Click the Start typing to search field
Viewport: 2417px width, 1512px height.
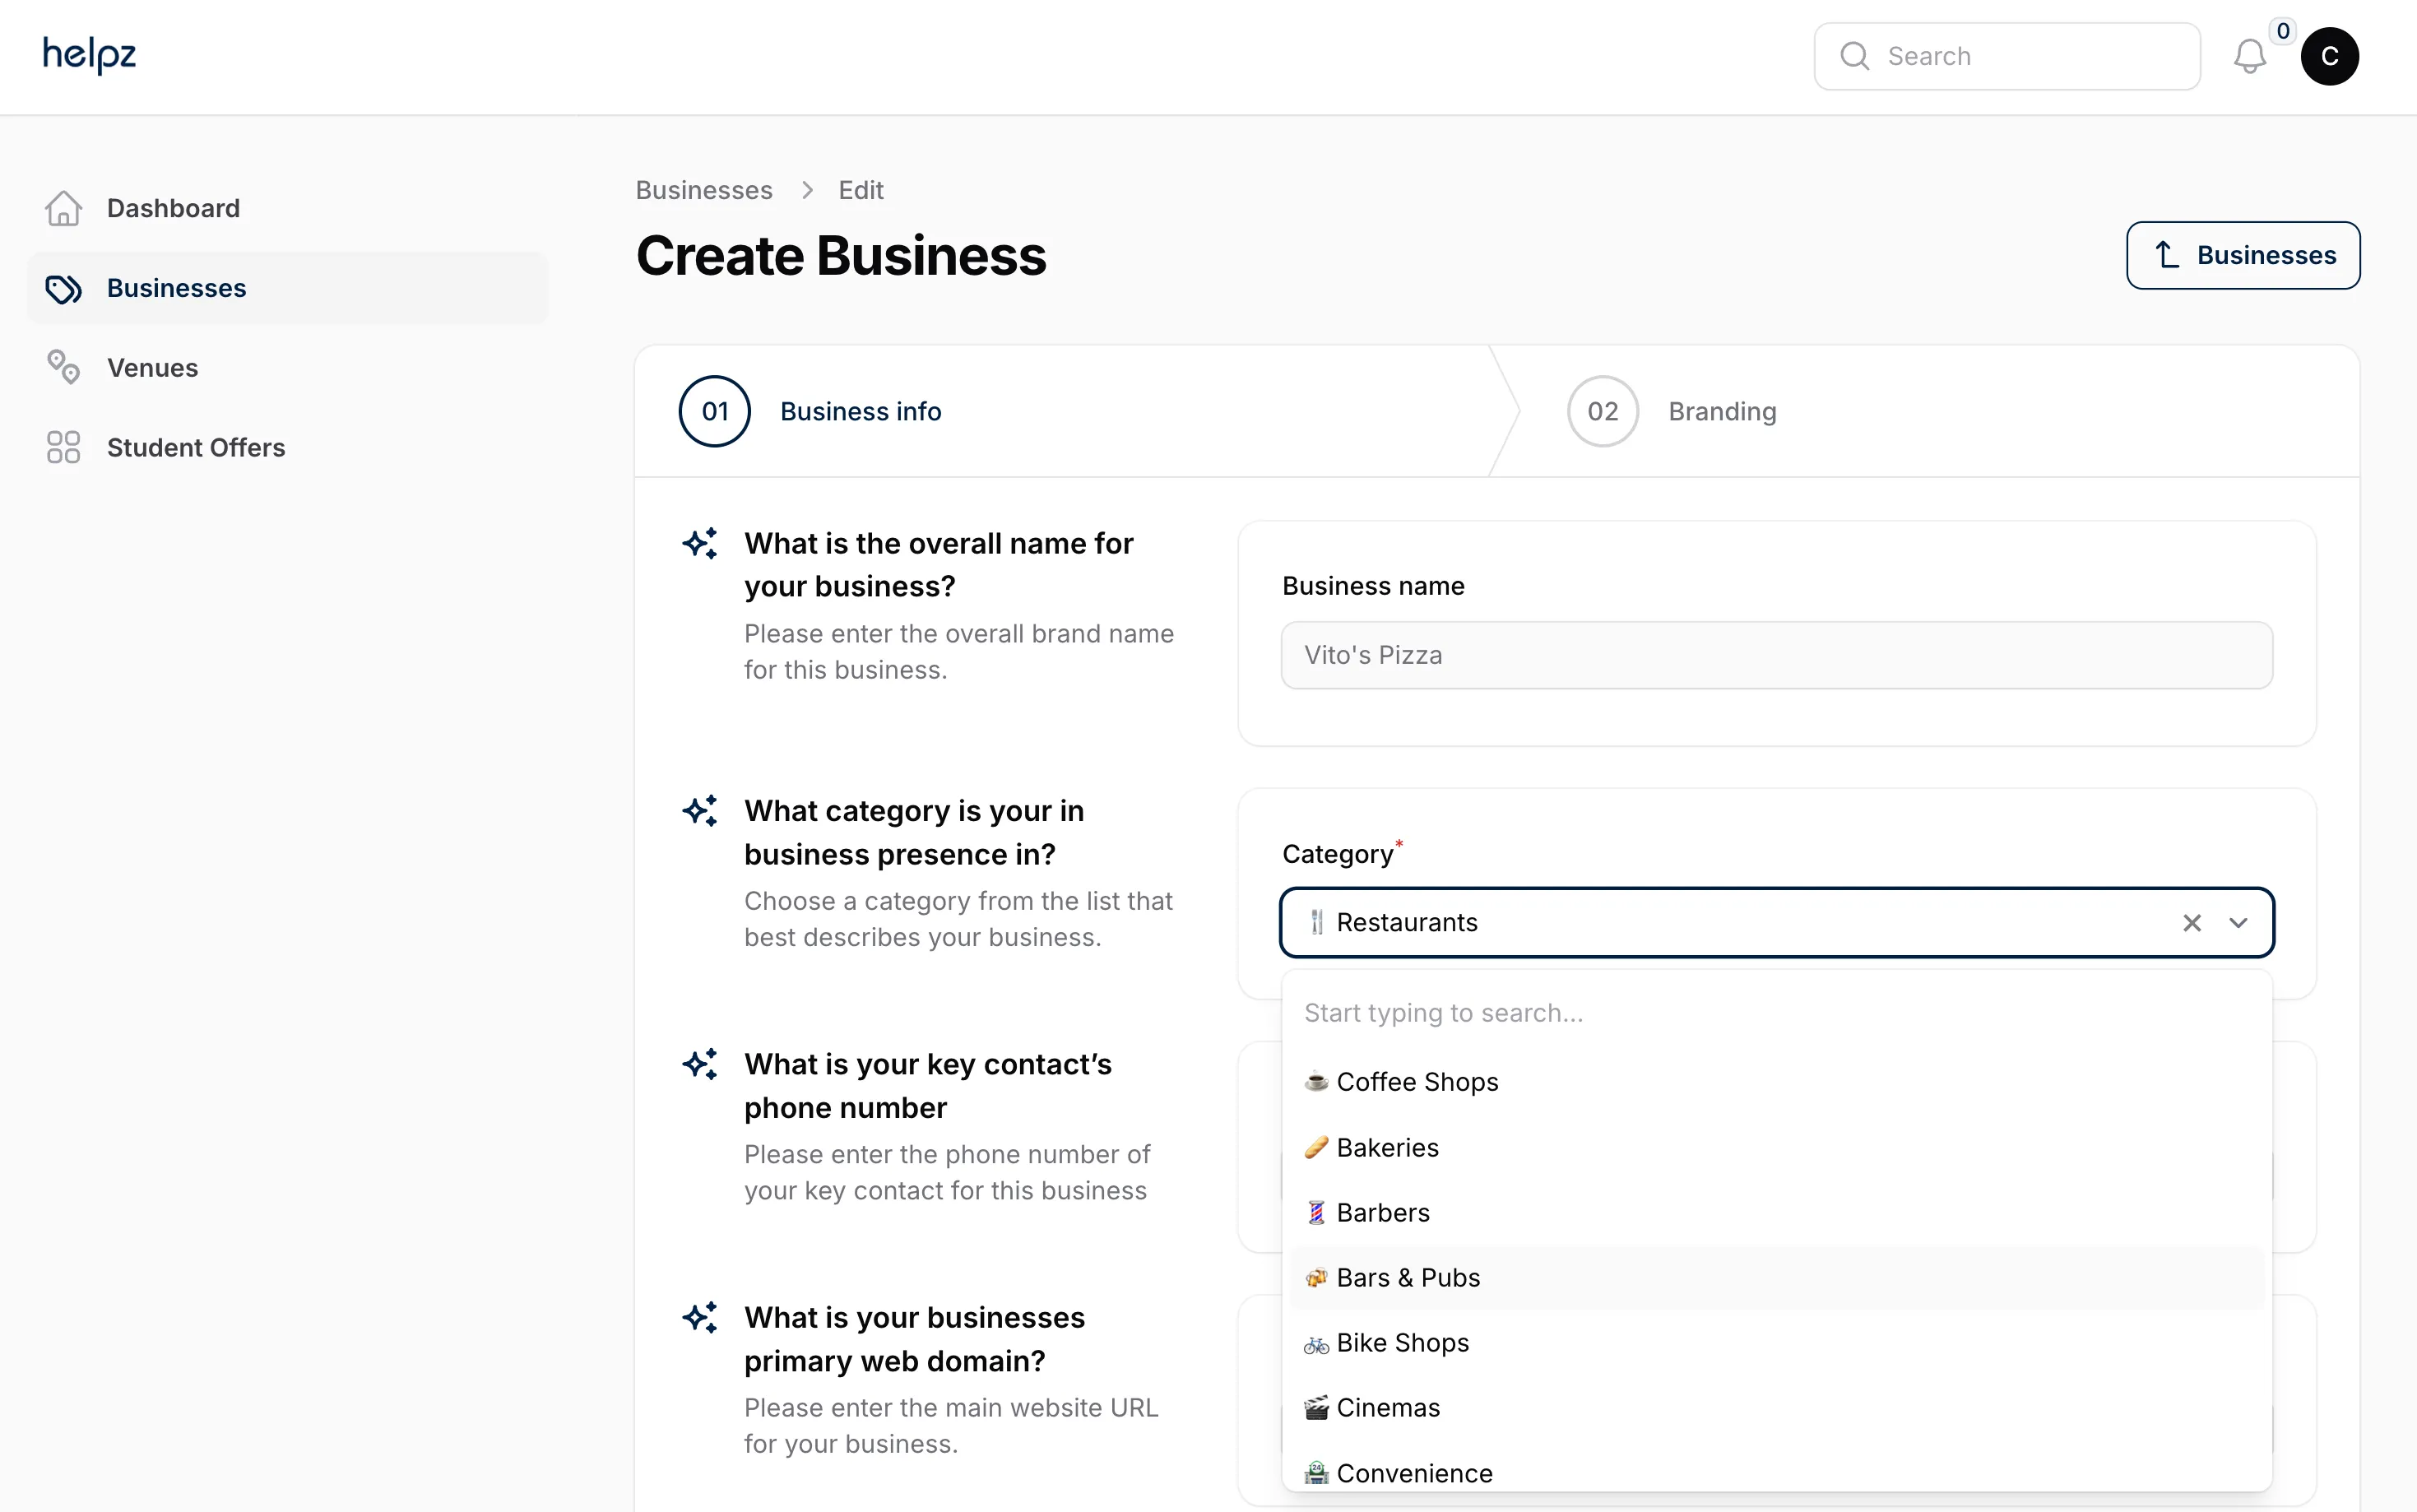1776,1013
